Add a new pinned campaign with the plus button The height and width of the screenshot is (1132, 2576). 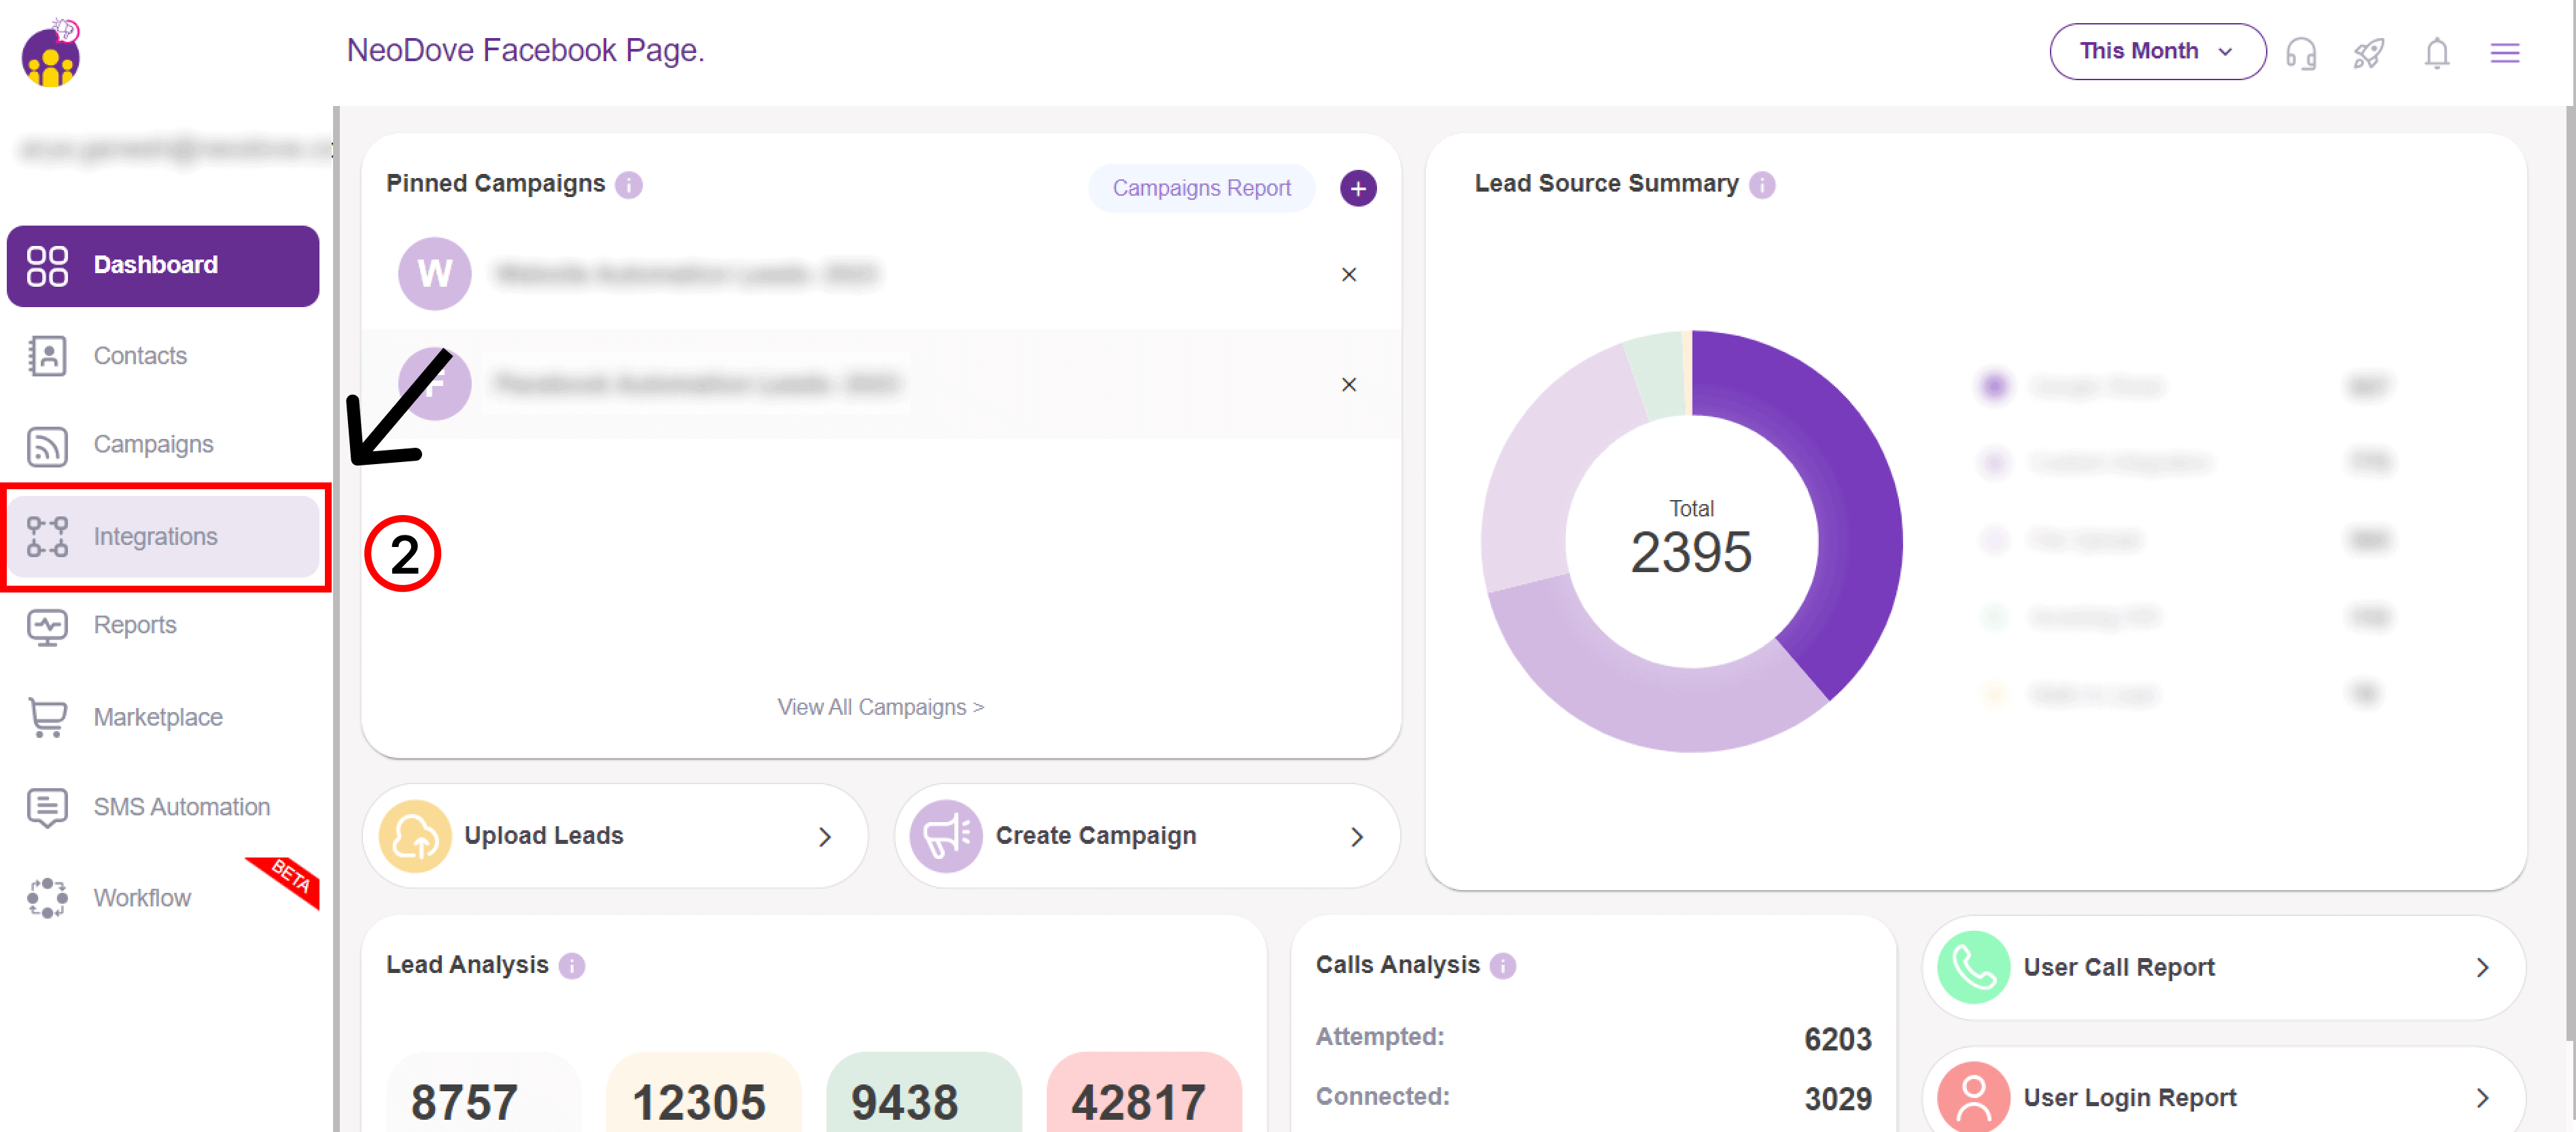click(x=1358, y=187)
